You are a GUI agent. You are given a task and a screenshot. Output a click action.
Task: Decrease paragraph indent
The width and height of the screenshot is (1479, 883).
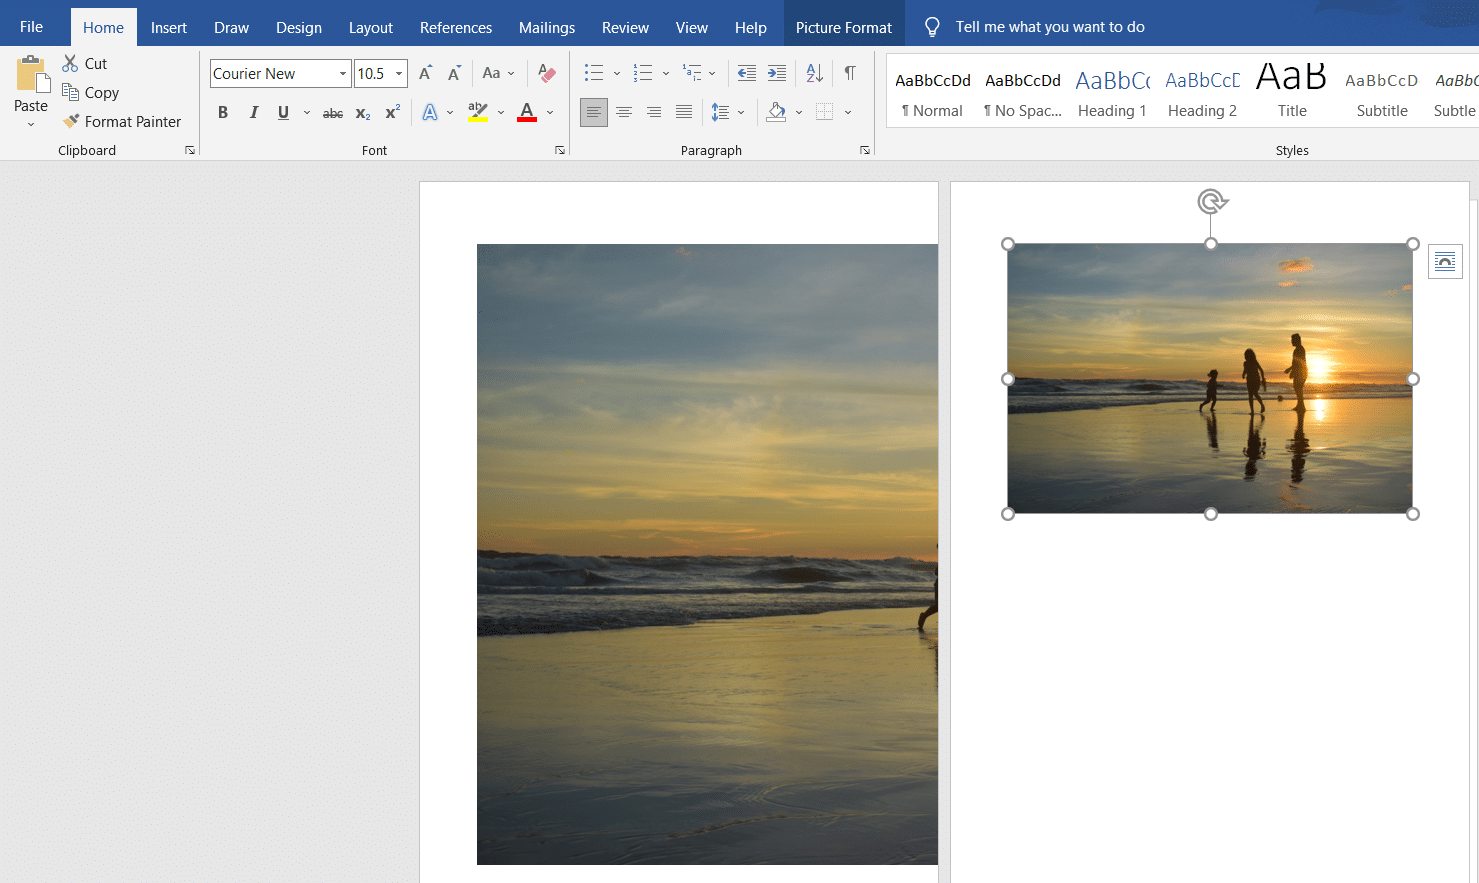pos(746,73)
